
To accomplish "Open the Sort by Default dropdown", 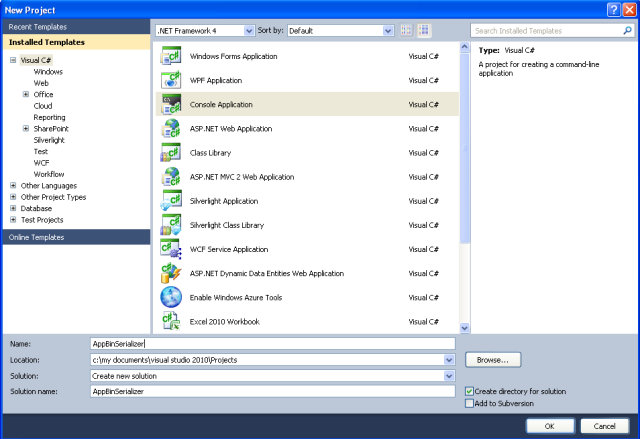I will click(341, 31).
